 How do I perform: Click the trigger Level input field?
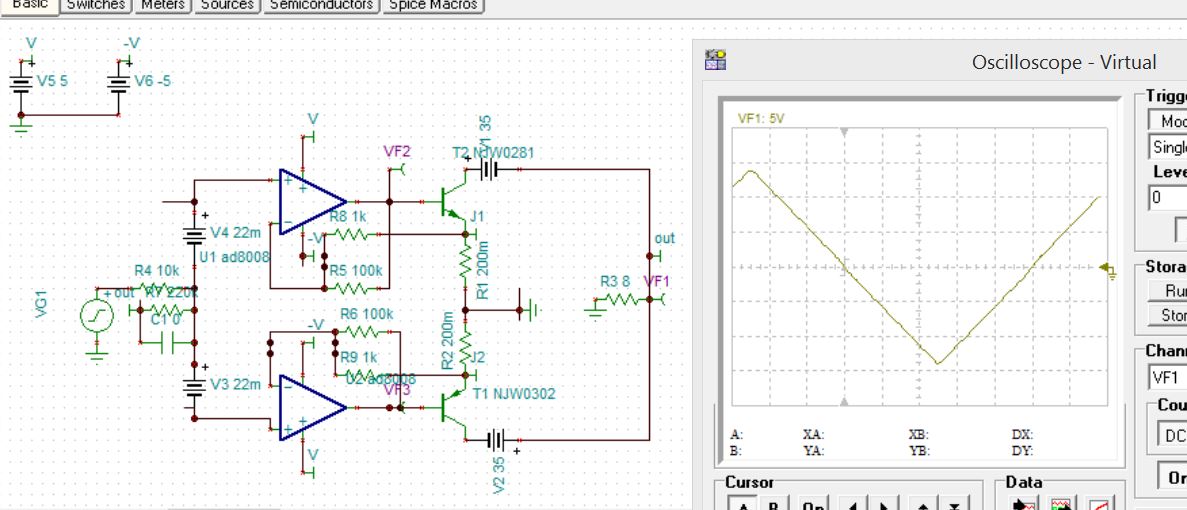(x=1167, y=198)
